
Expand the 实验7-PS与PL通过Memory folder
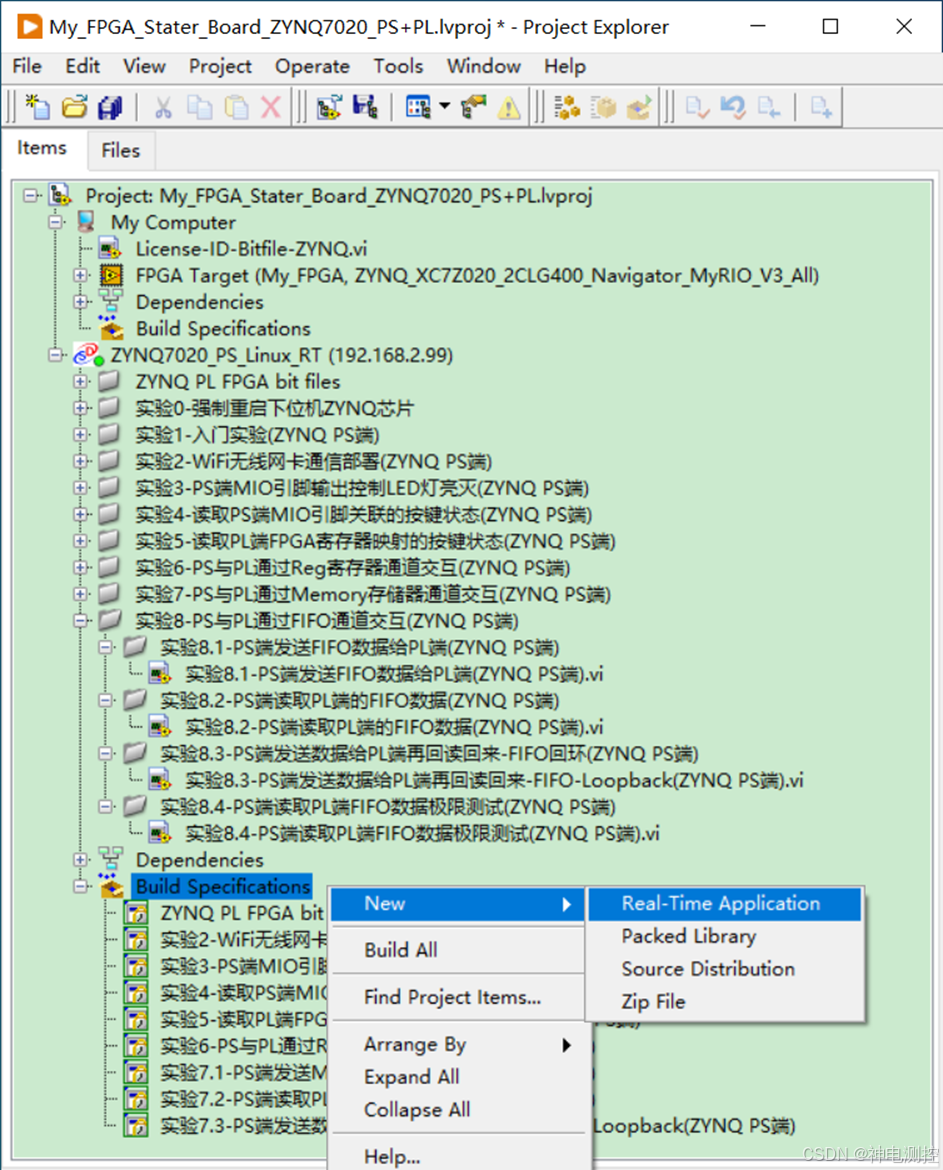(80, 594)
